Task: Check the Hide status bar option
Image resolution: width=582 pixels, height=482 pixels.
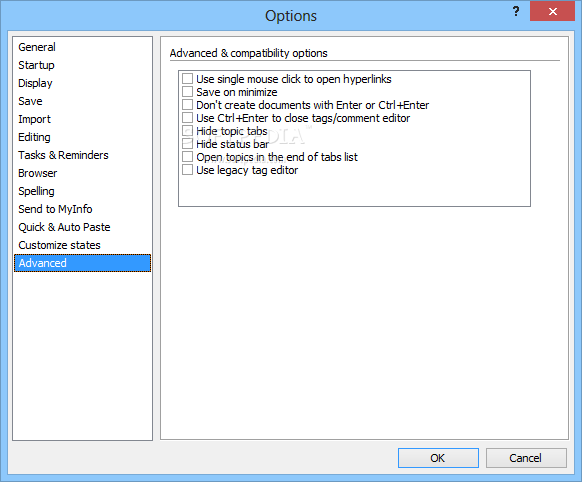Action: click(x=187, y=144)
